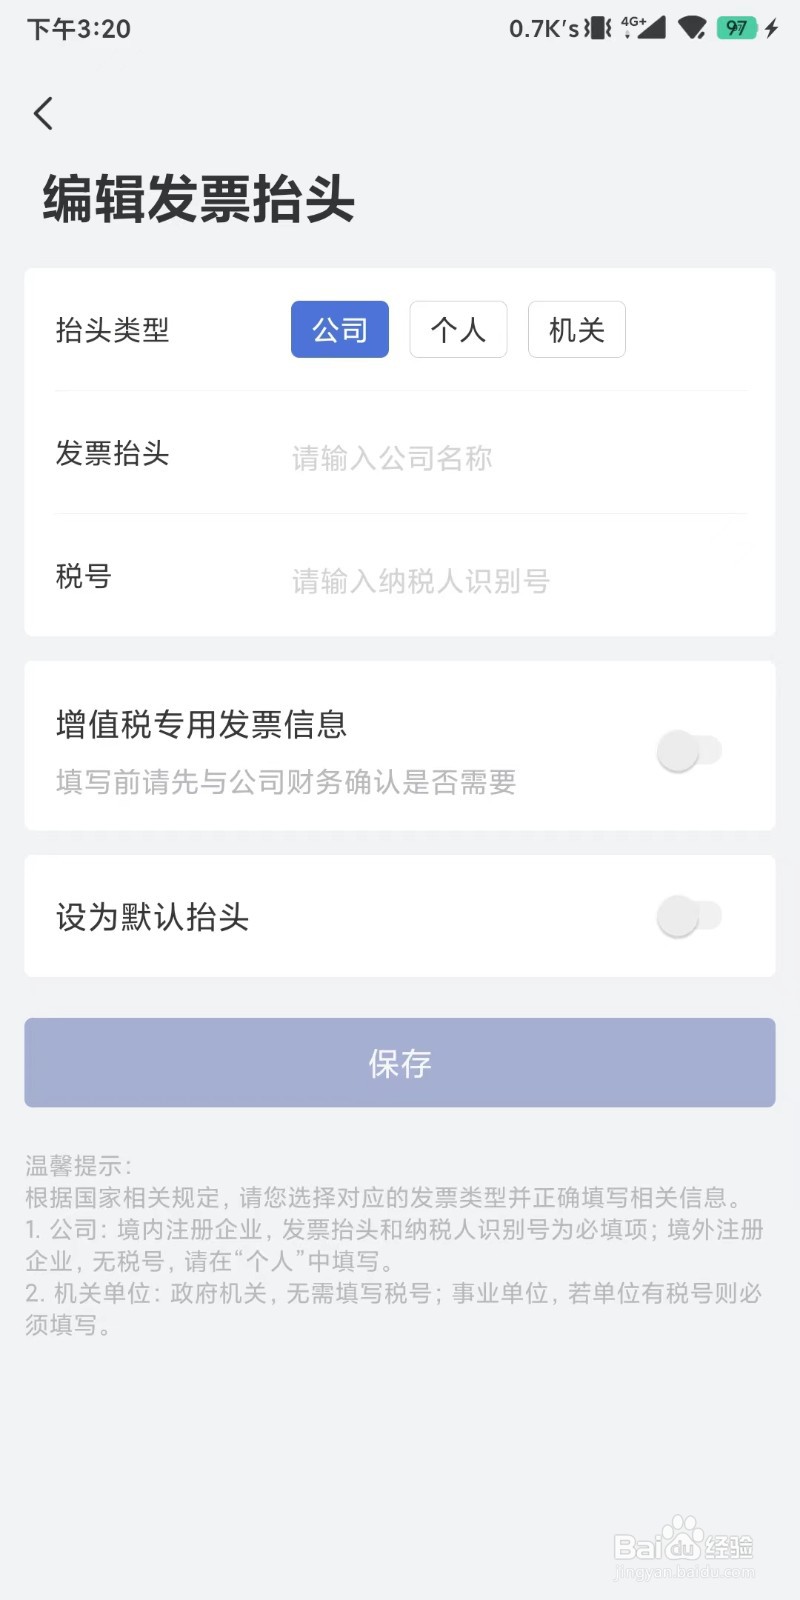Tap the Baidu 经验 watermark logo
The width and height of the screenshot is (800, 1600).
tap(684, 1547)
